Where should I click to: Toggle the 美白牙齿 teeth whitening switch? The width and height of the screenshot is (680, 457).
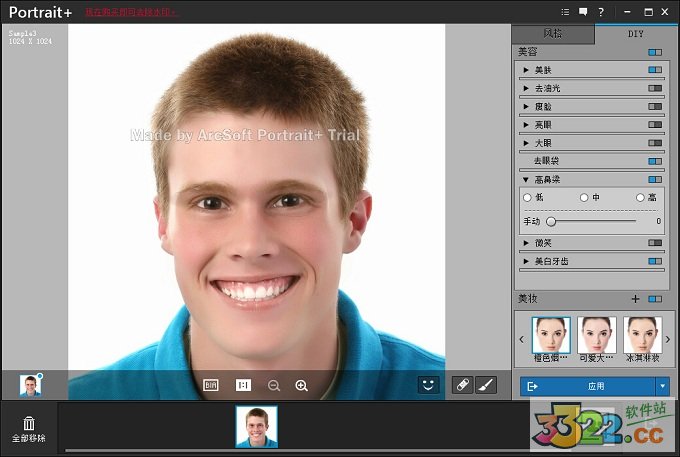tap(654, 261)
